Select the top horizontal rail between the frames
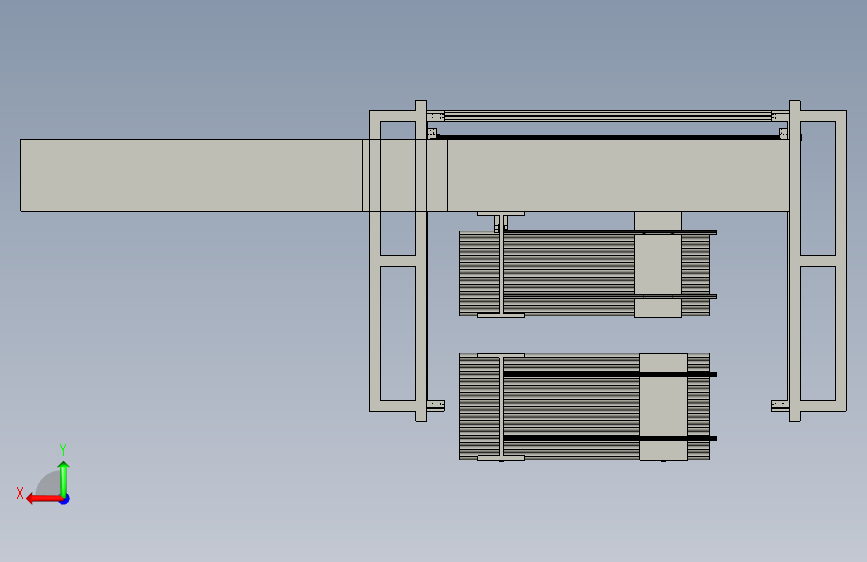 [608, 116]
